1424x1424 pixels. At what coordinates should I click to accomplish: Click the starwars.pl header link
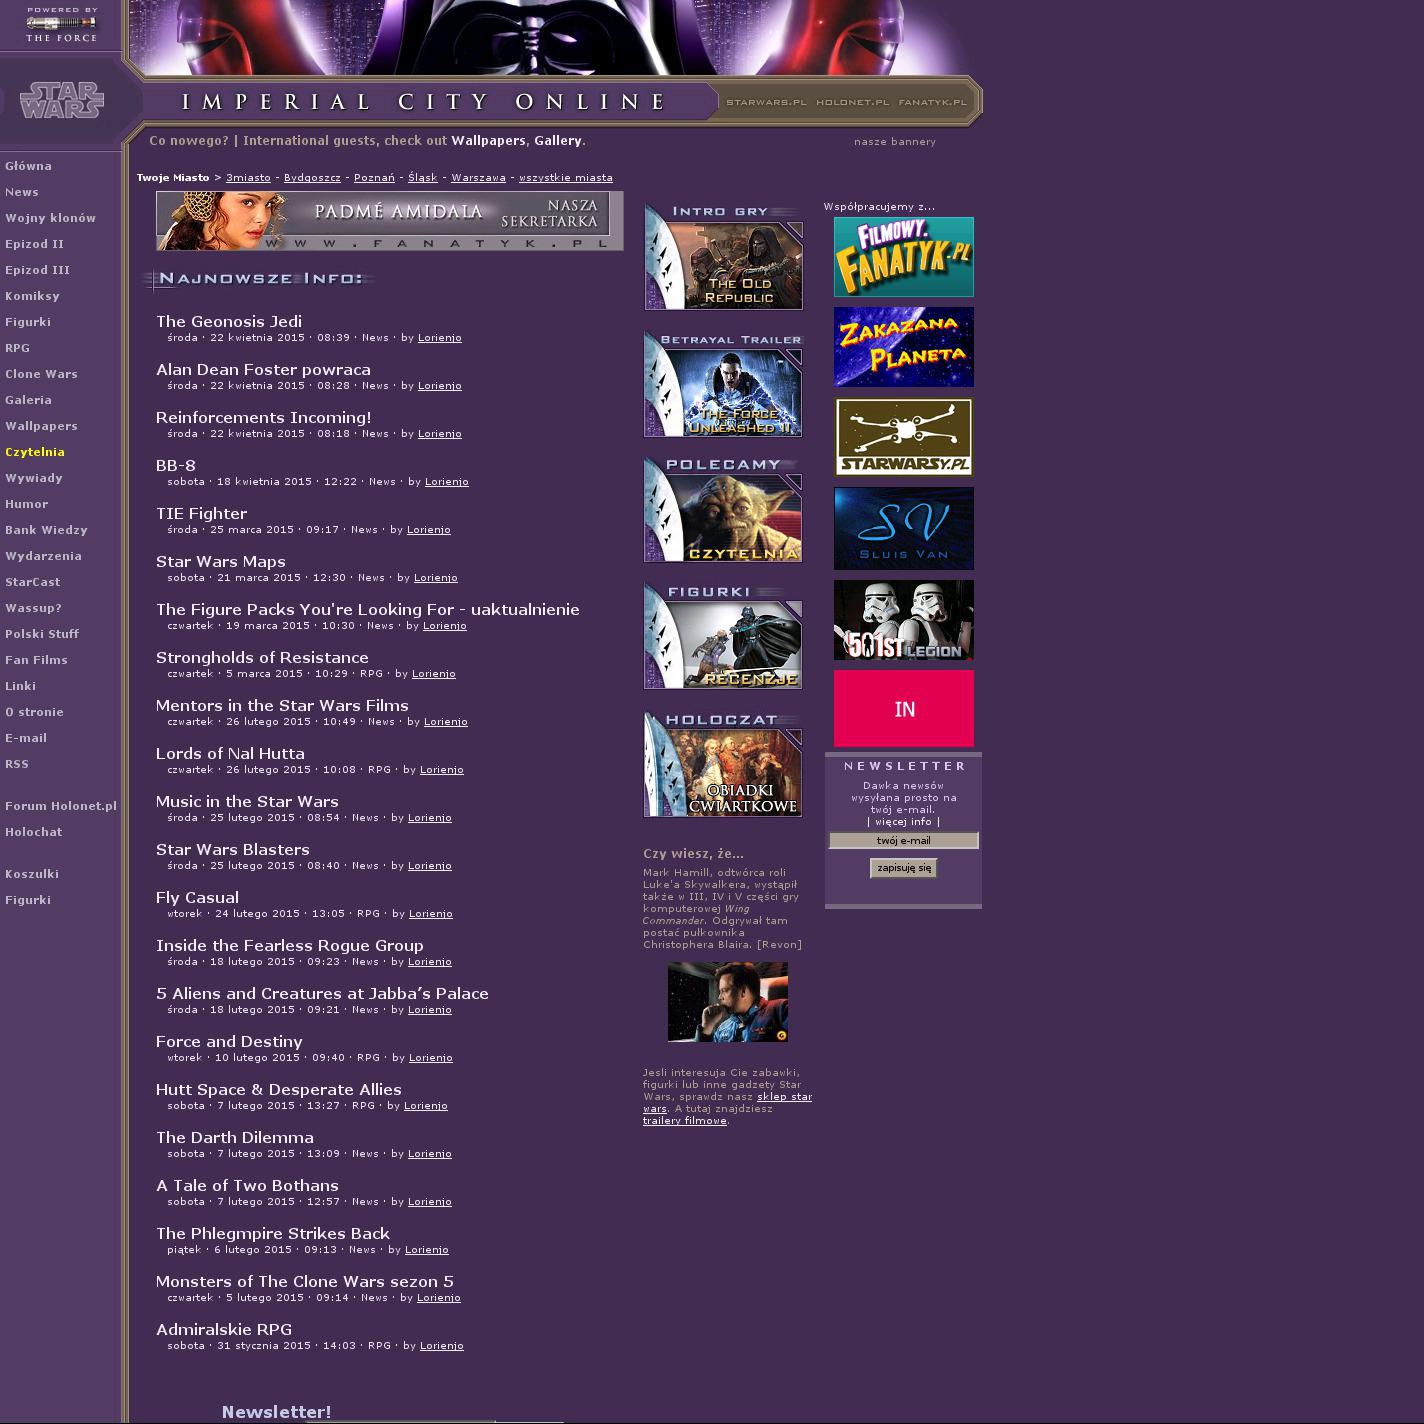766,102
